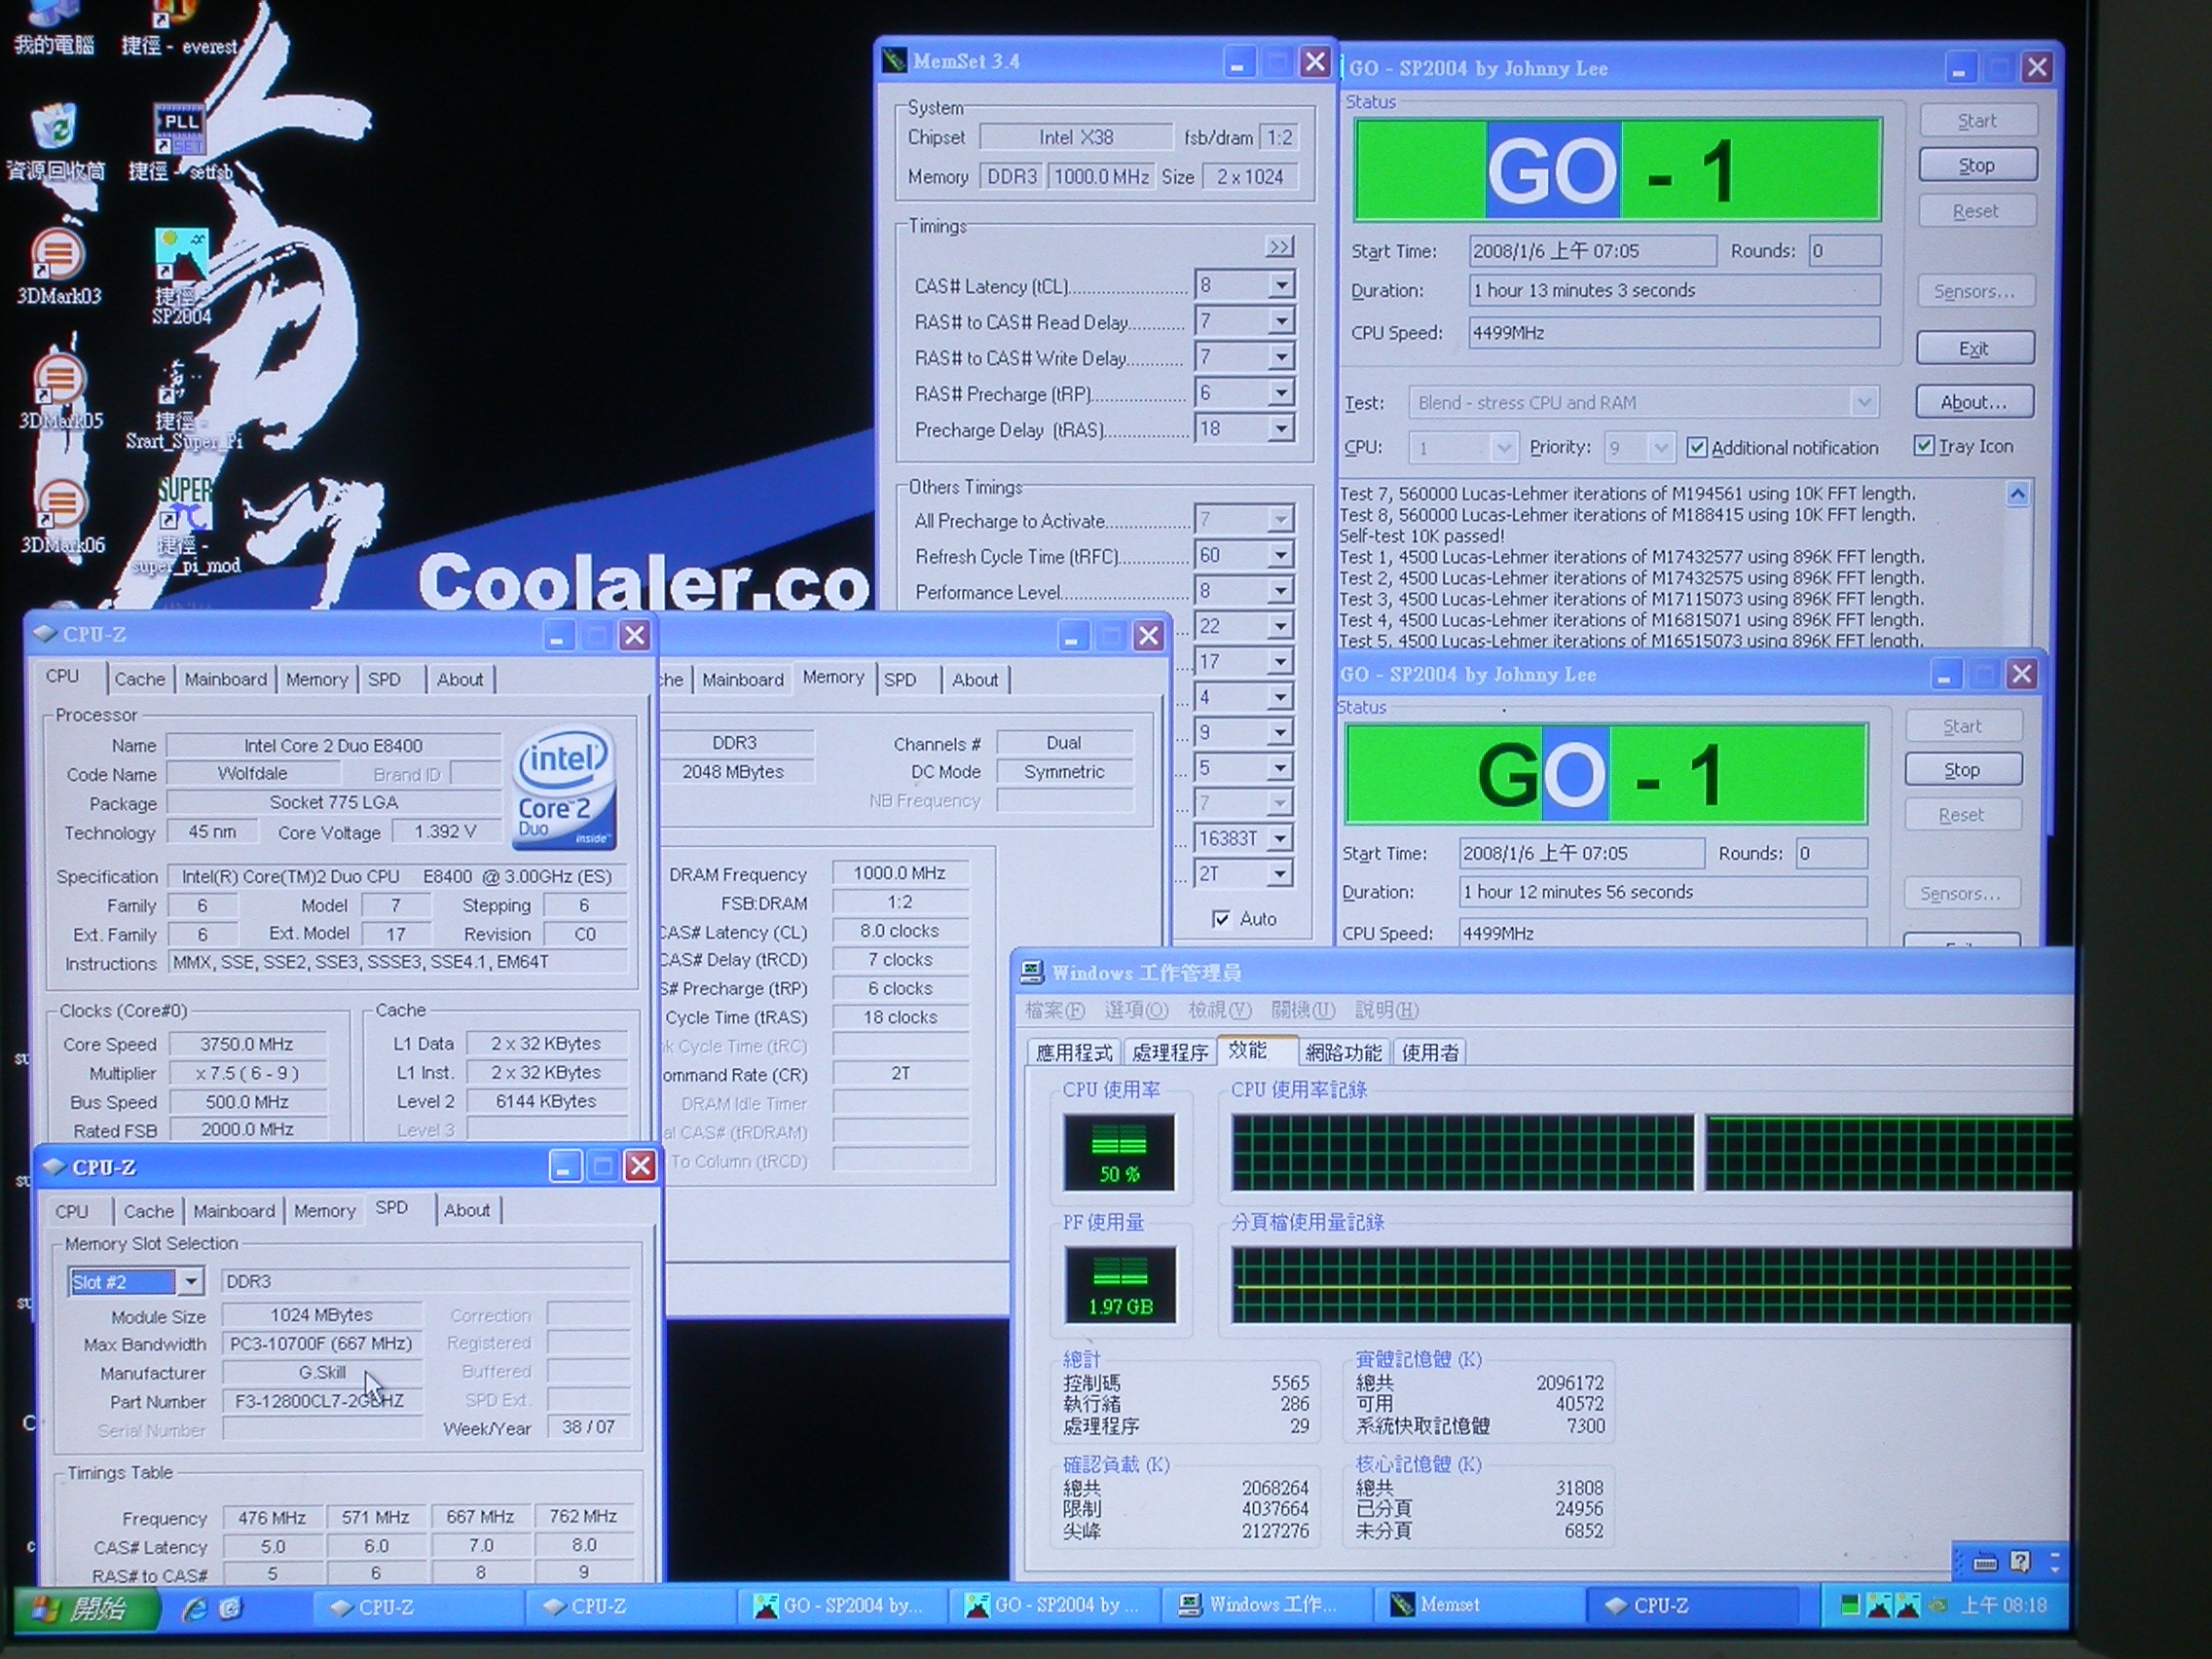Expand RAS# to CAS# Write Delay dropdown
2212x1659 pixels.
(1281, 357)
